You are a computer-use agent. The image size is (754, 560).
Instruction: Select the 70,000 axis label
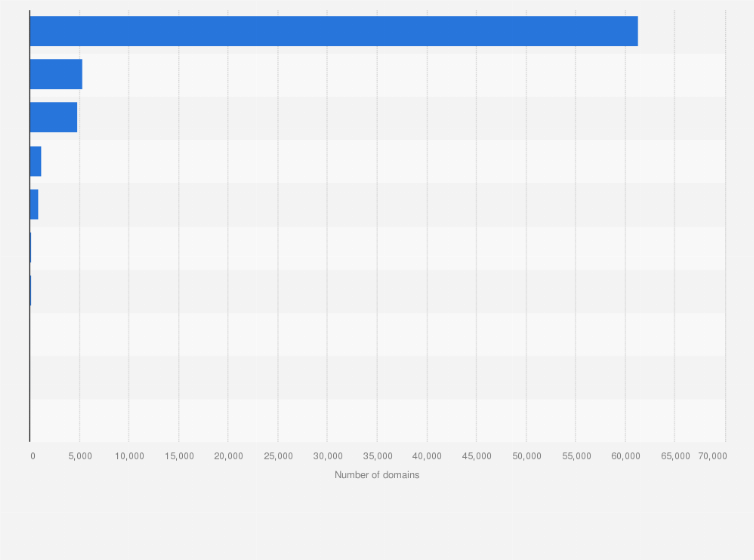(712, 456)
